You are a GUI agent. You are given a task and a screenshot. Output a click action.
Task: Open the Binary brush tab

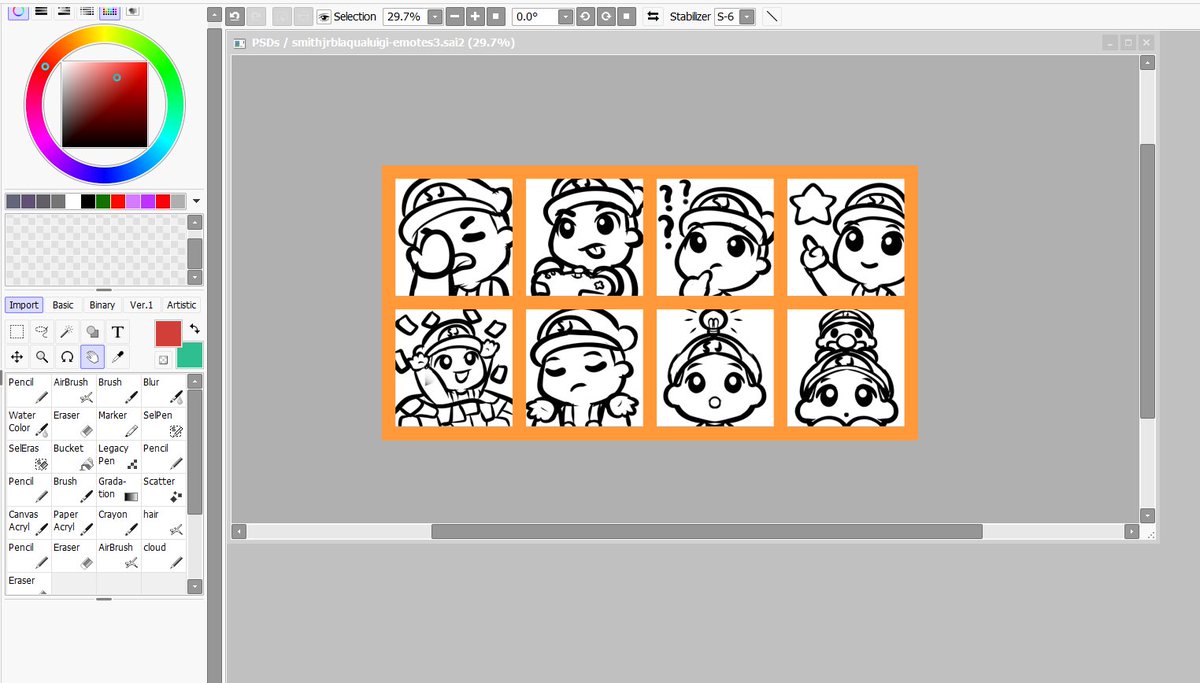[x=102, y=305]
